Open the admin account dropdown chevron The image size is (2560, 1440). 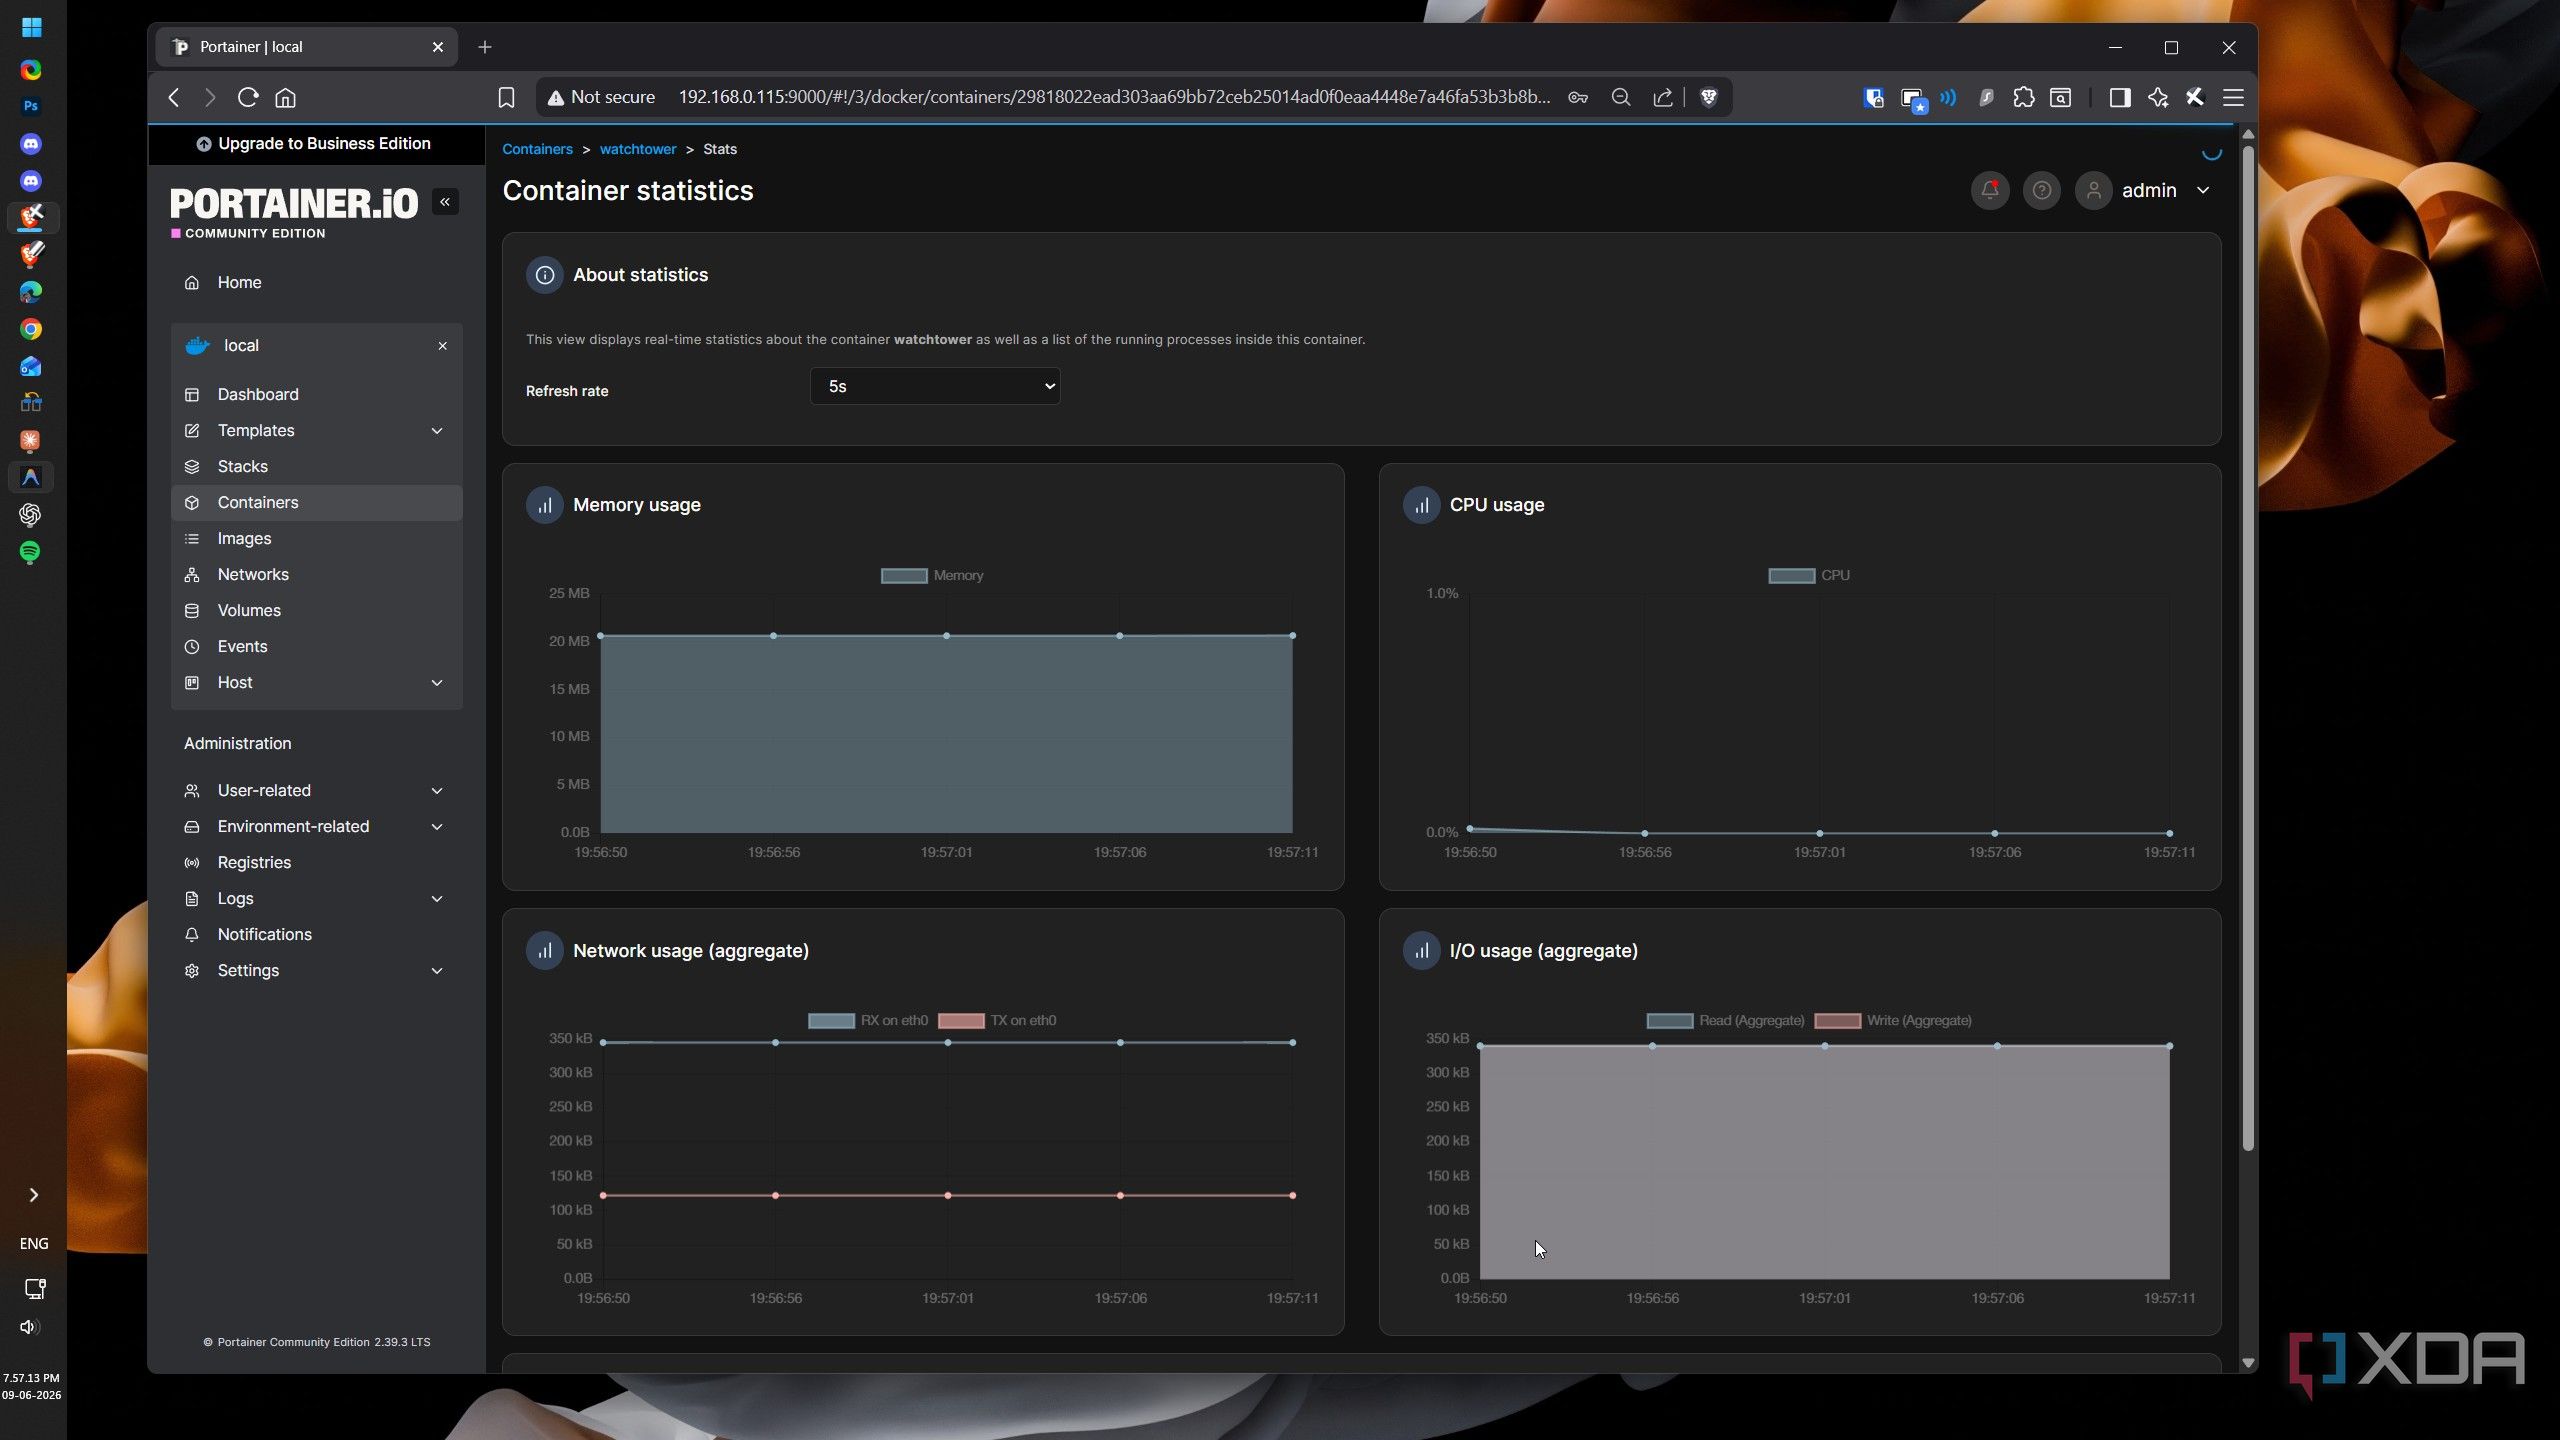[x=2202, y=190]
